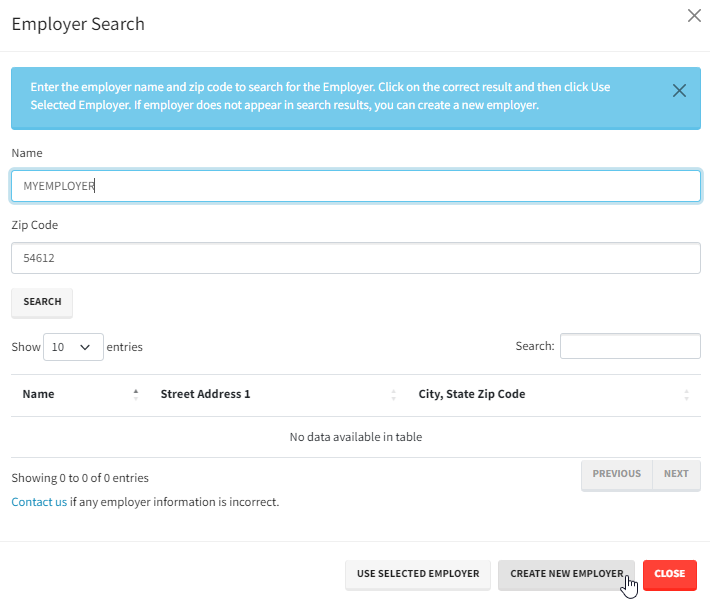Click the sort arrows for City, State Zip Code
Viewport: 710px width, 604px height.
pyautogui.click(x=687, y=394)
